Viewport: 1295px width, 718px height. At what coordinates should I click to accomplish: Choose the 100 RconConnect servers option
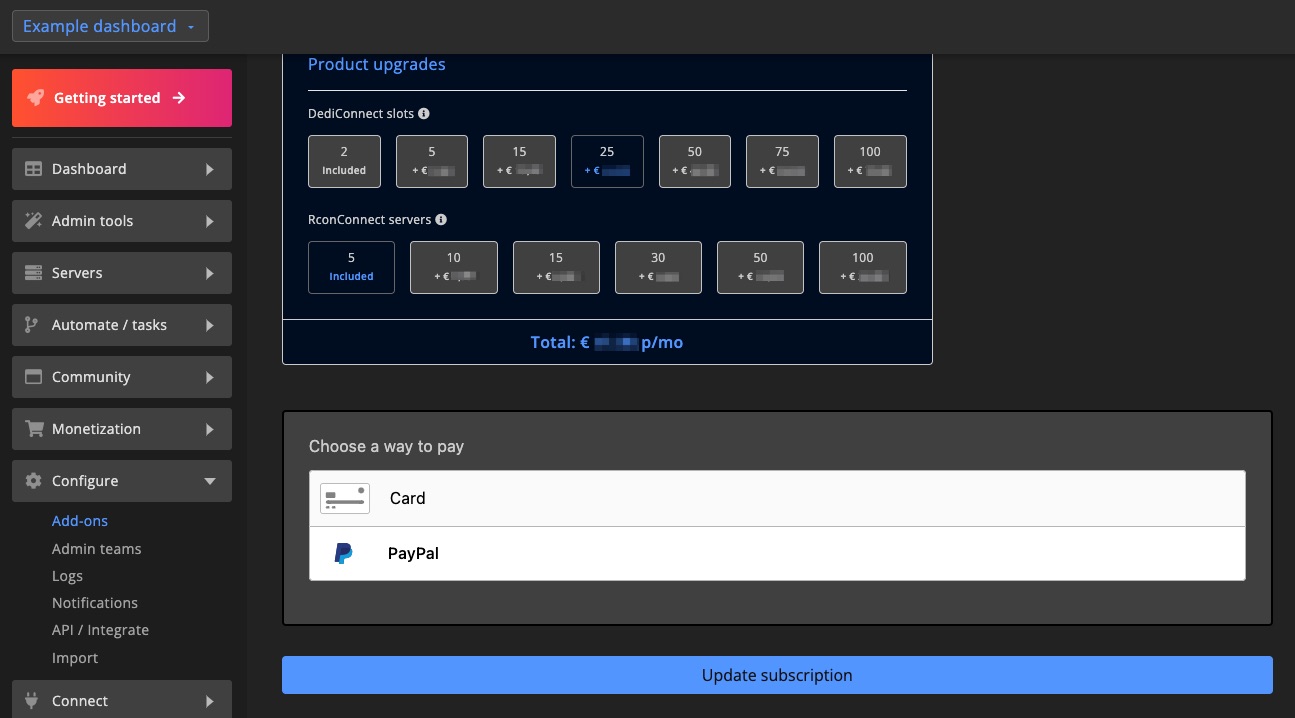862,267
